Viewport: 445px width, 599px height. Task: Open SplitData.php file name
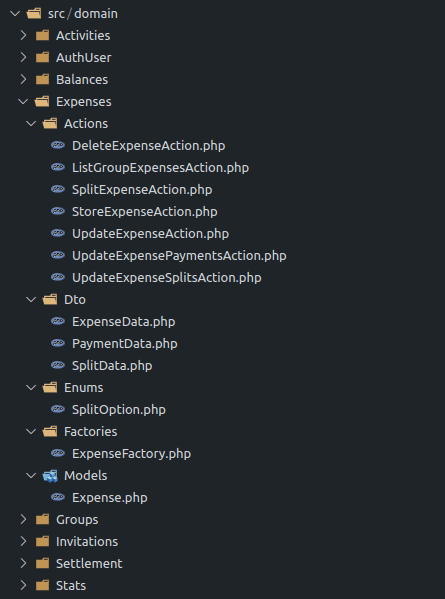(112, 366)
